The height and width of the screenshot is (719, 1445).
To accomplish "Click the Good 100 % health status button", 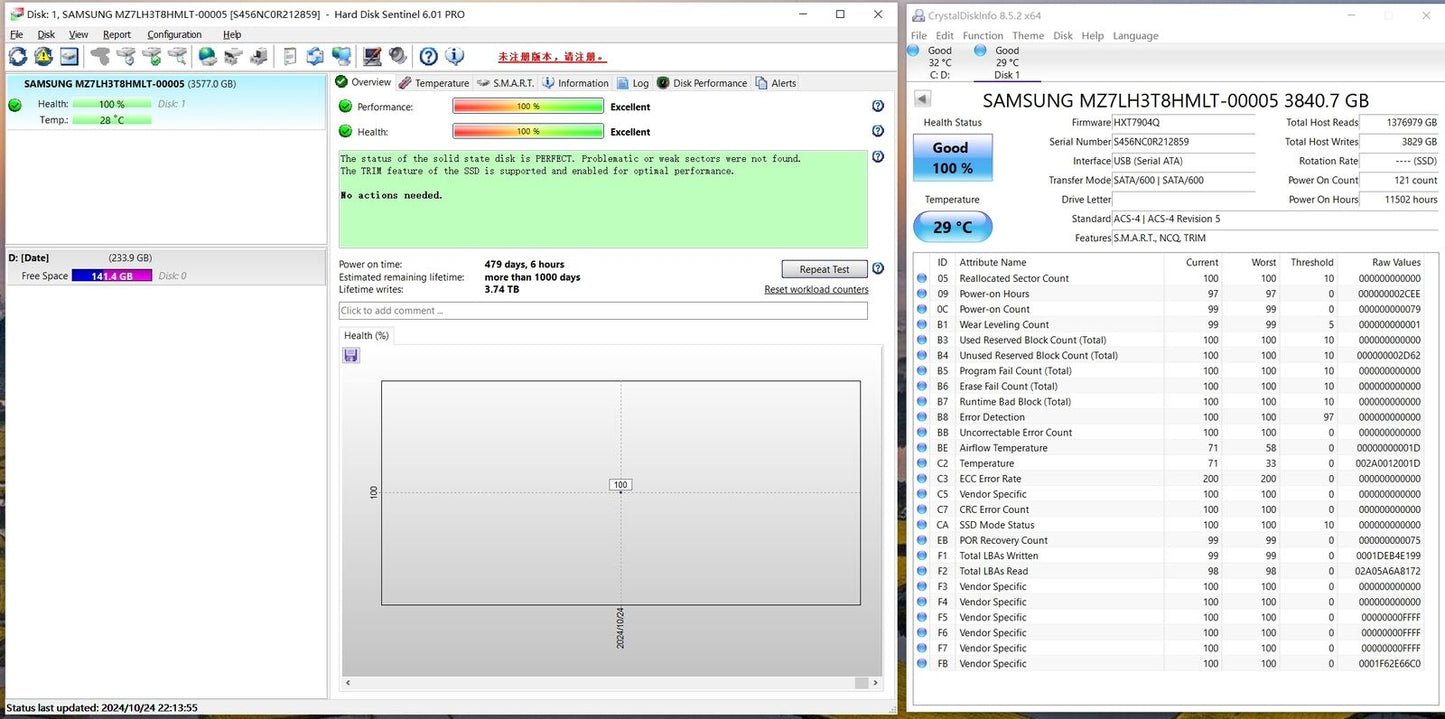I will (952, 158).
